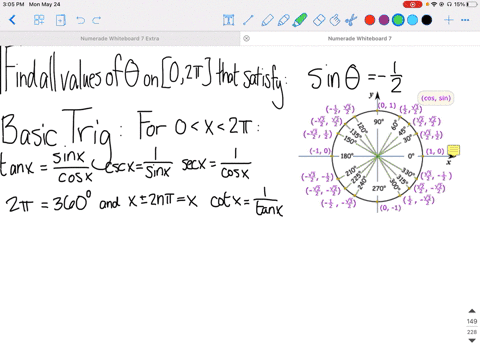Tap the 0° angle label

tap(411, 156)
